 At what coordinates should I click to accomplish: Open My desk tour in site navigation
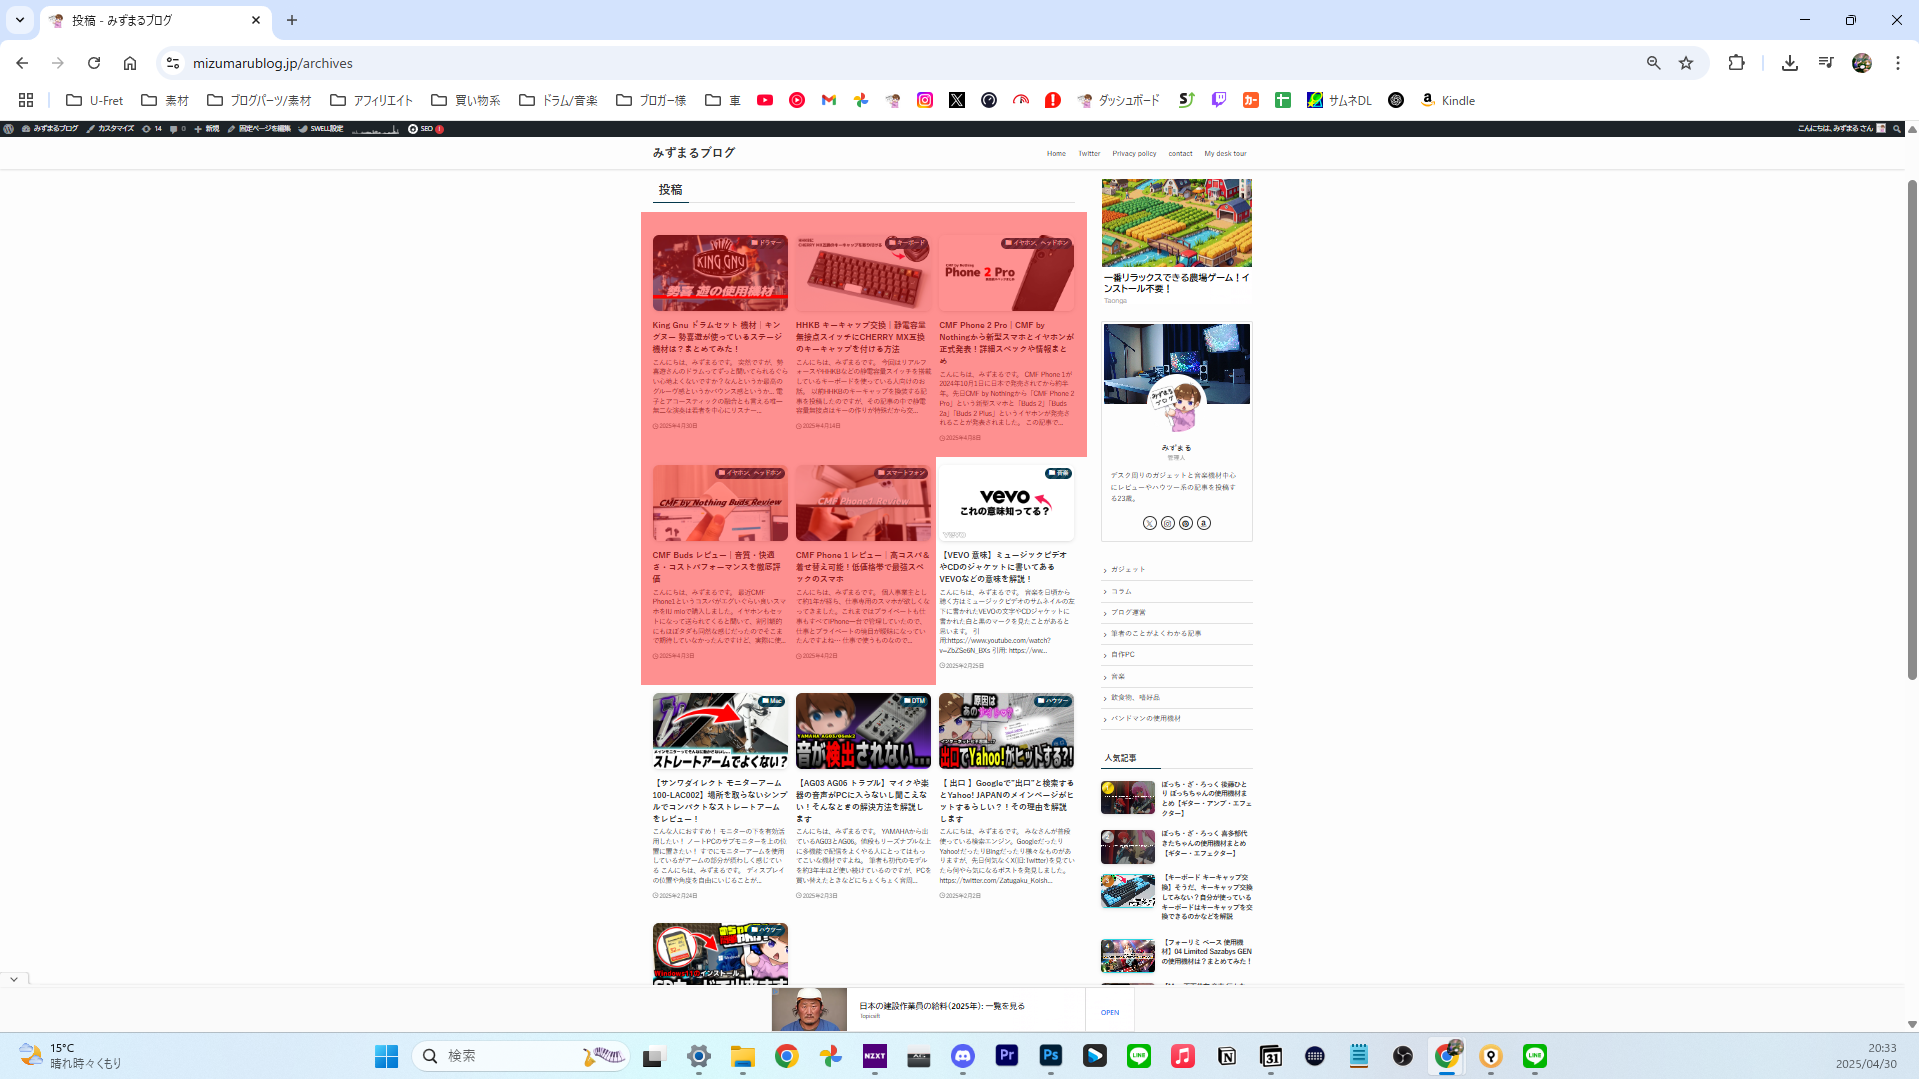1225,154
